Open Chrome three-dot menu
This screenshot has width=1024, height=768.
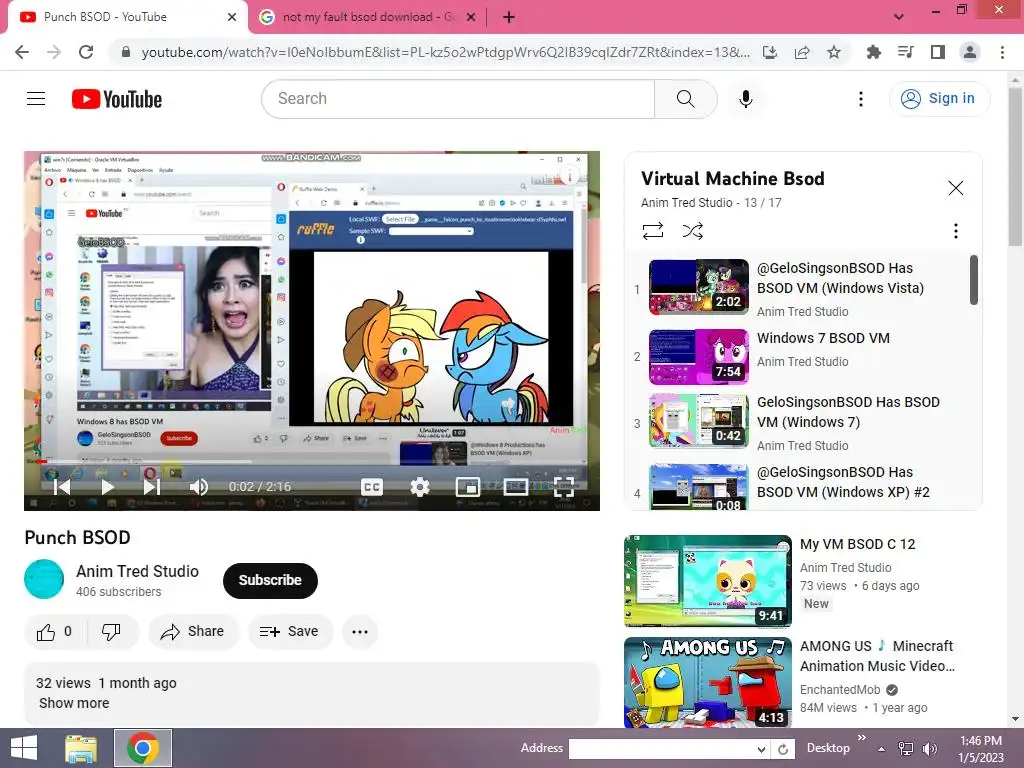(1002, 52)
